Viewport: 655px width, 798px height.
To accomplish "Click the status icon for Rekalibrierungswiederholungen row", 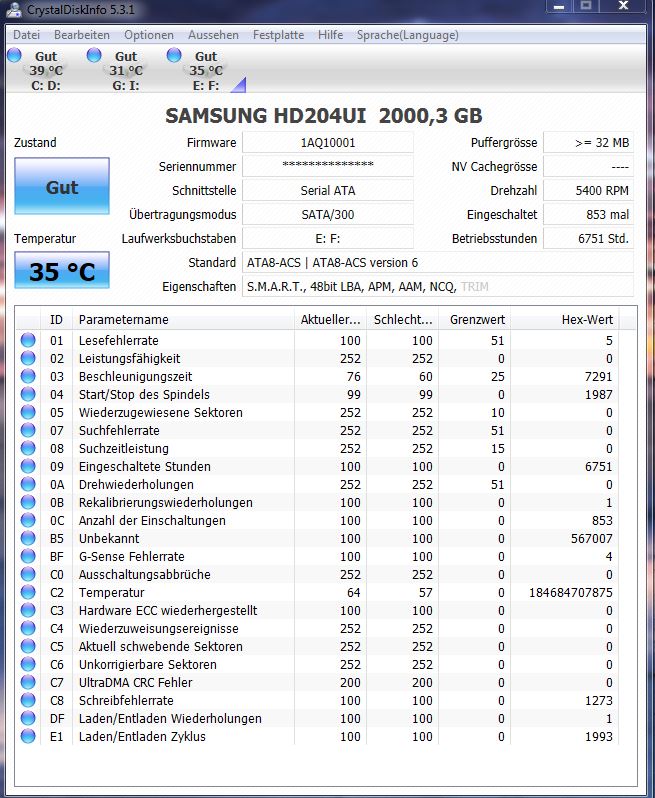I will pyautogui.click(x=28, y=502).
